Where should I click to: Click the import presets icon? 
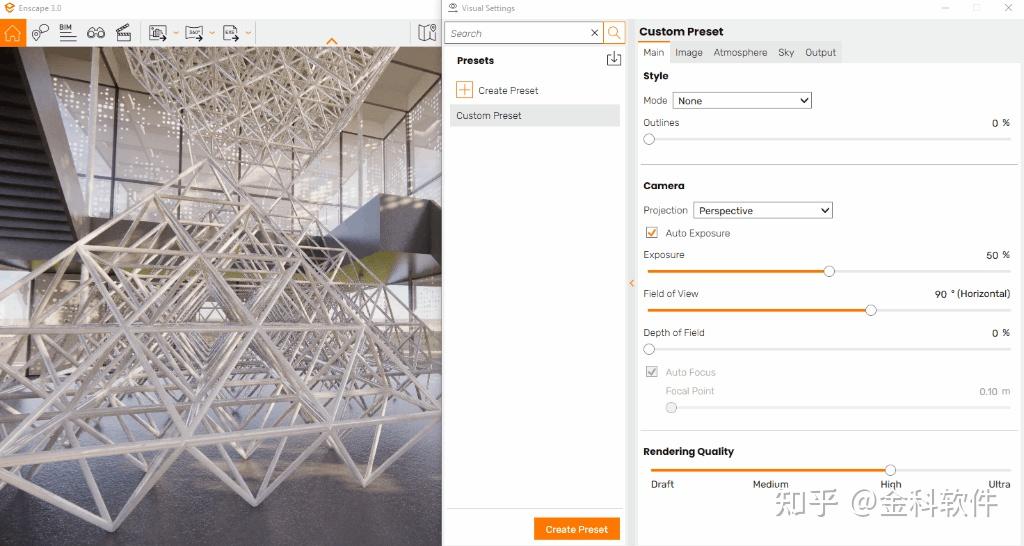(x=614, y=59)
